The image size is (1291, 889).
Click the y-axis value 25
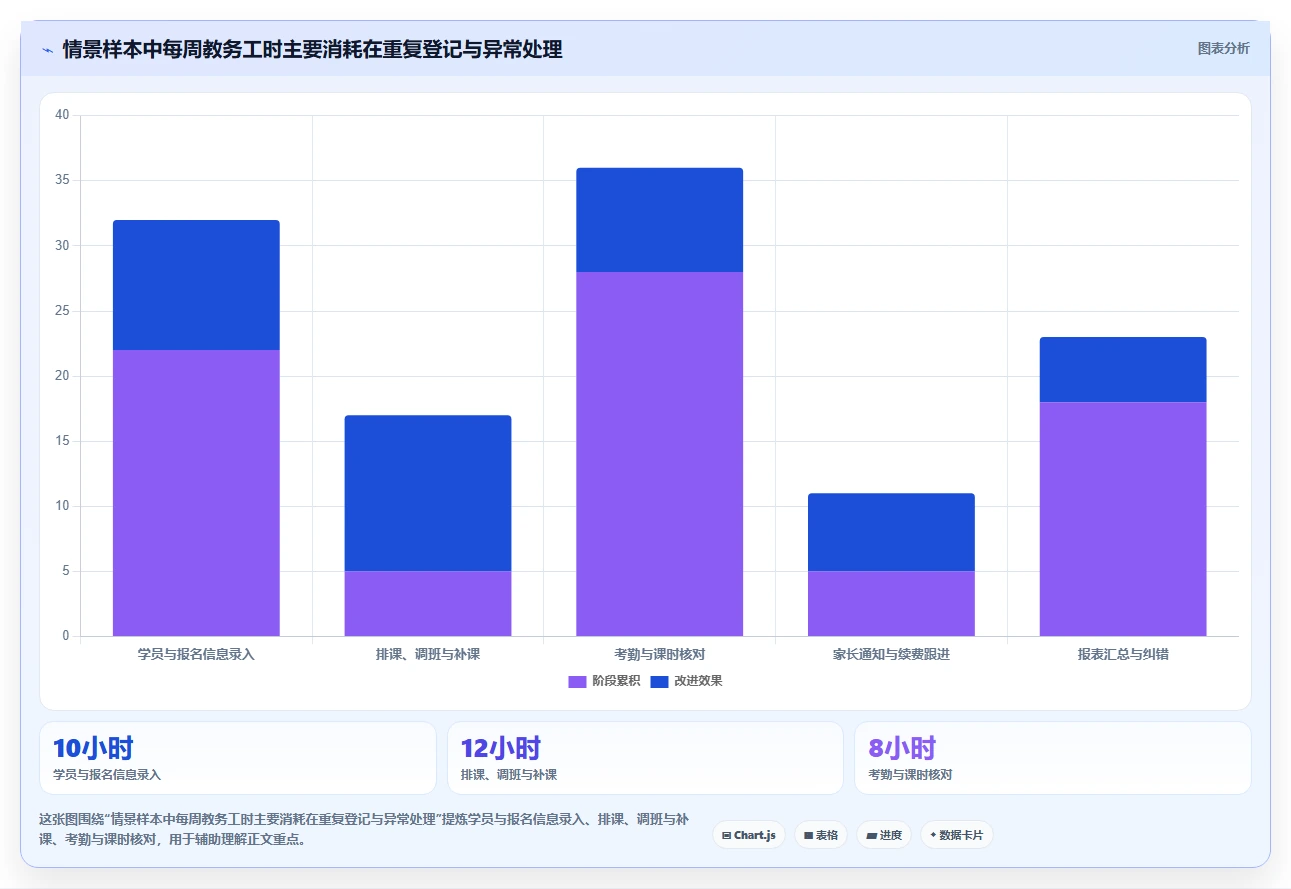[62, 311]
